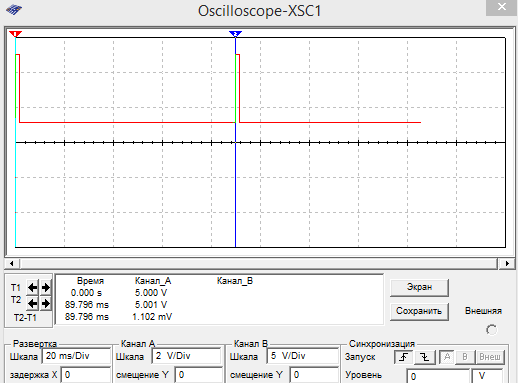The height and width of the screenshot is (383, 518).
Task: Click the oscilloscope app icon in title bar
Action: 14,10
